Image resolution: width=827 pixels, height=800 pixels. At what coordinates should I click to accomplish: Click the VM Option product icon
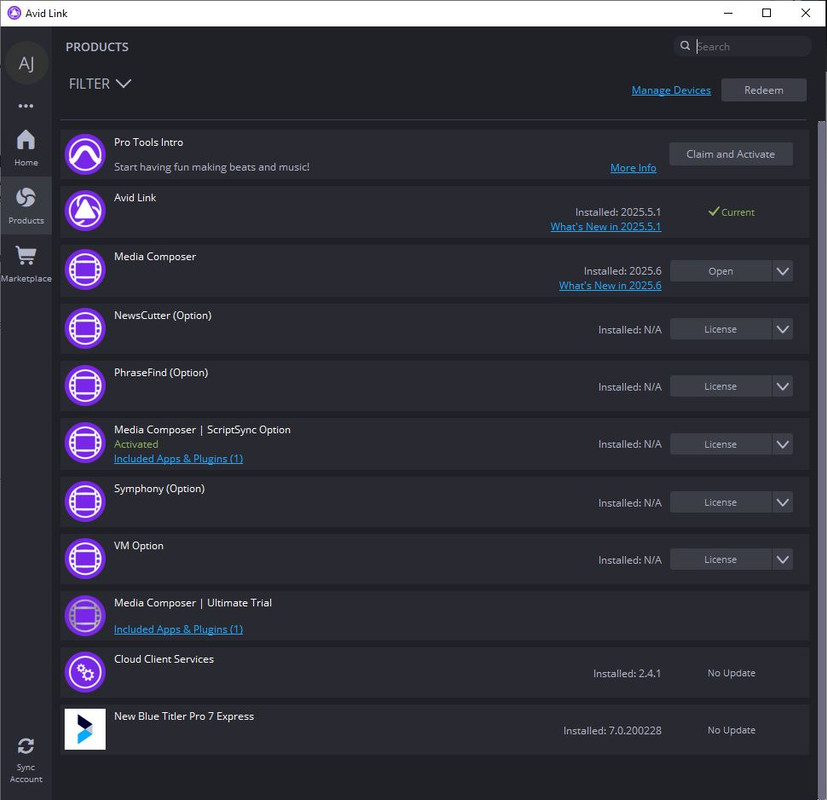click(x=85, y=558)
